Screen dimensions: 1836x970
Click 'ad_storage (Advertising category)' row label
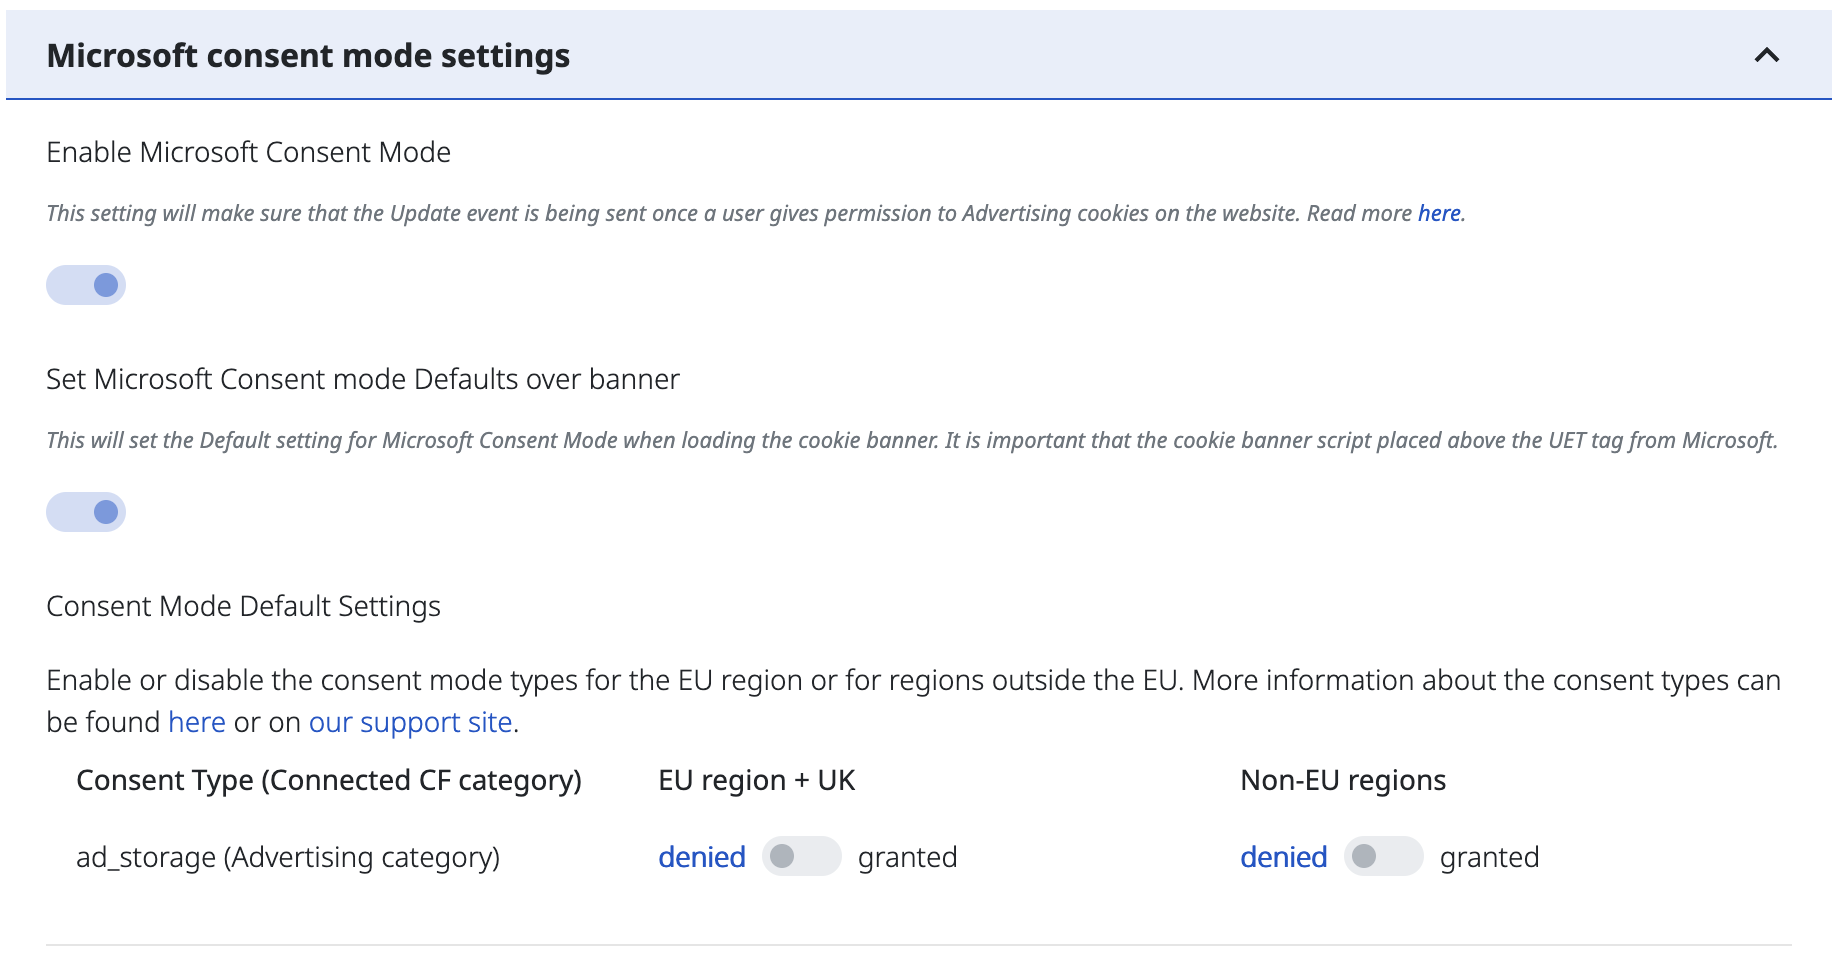[288, 857]
